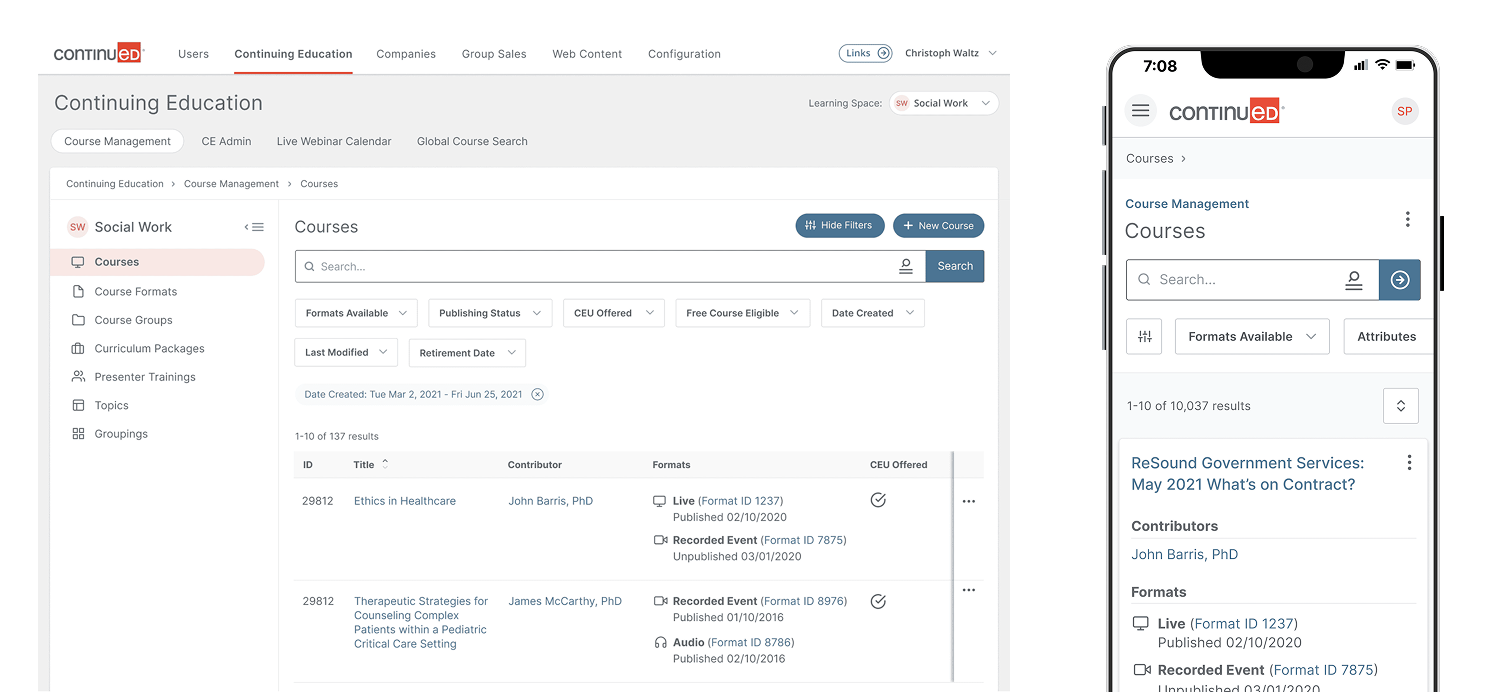
Task: Toggle CEU Offered check for Ethics in Healthcare
Action: (878, 500)
